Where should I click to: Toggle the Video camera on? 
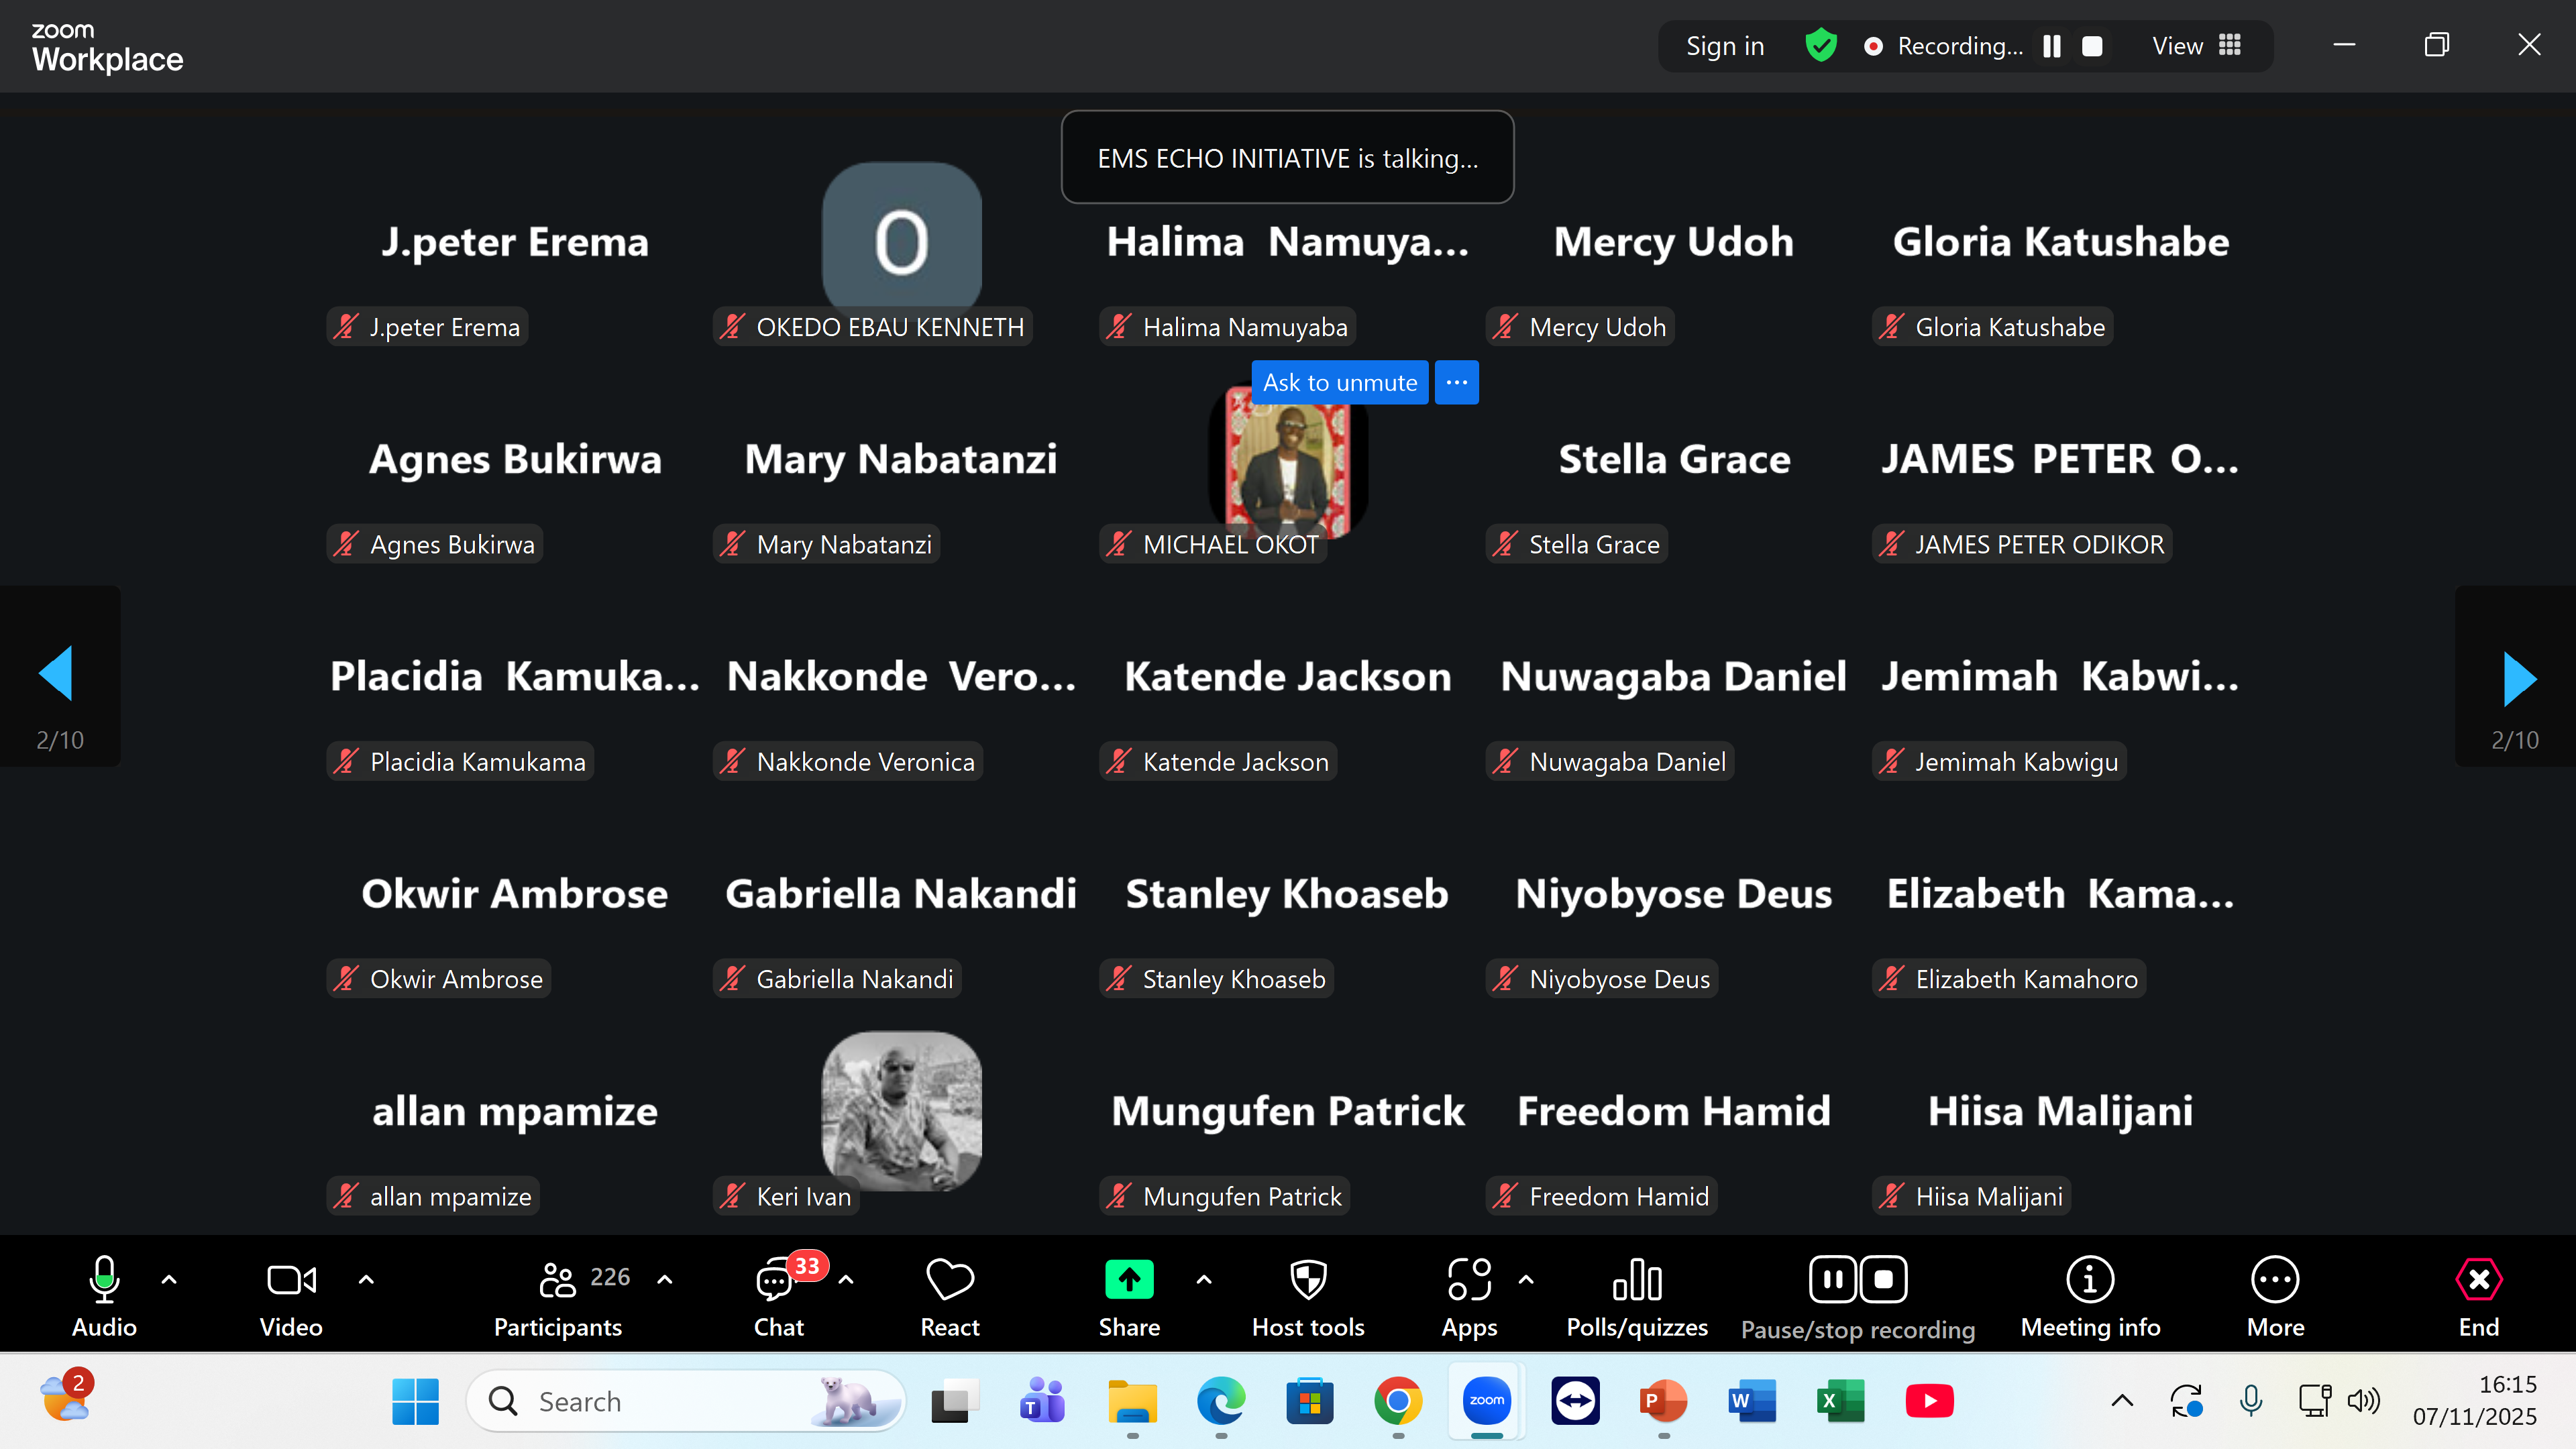point(291,1281)
